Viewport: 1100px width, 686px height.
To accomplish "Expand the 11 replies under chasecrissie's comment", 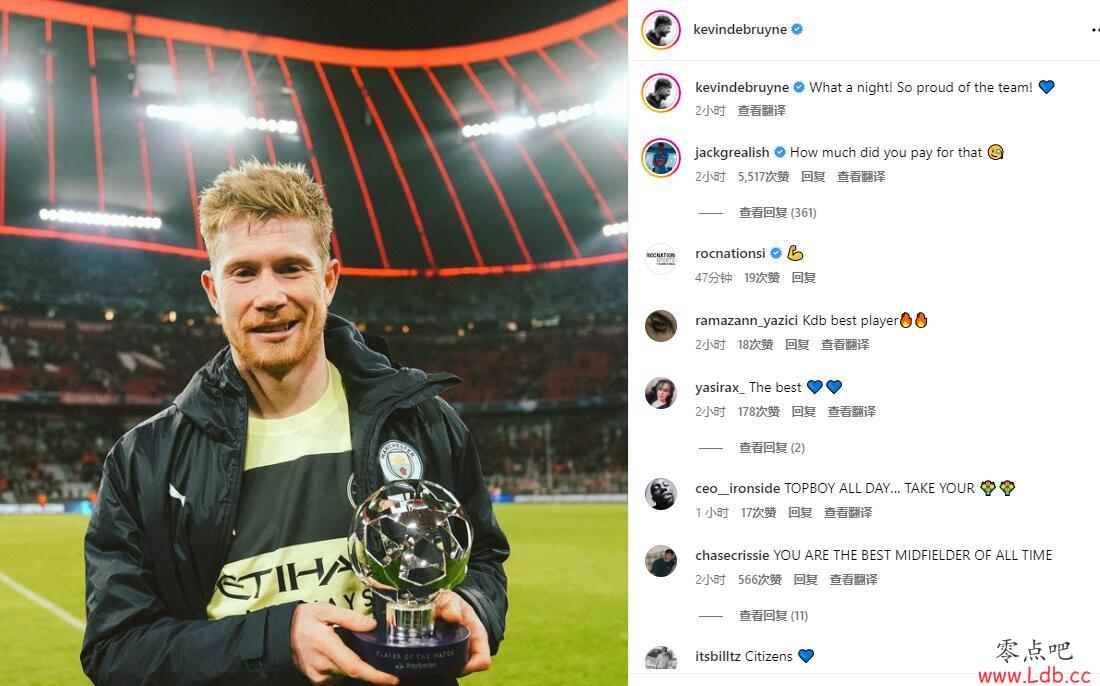I will pyautogui.click(x=773, y=616).
